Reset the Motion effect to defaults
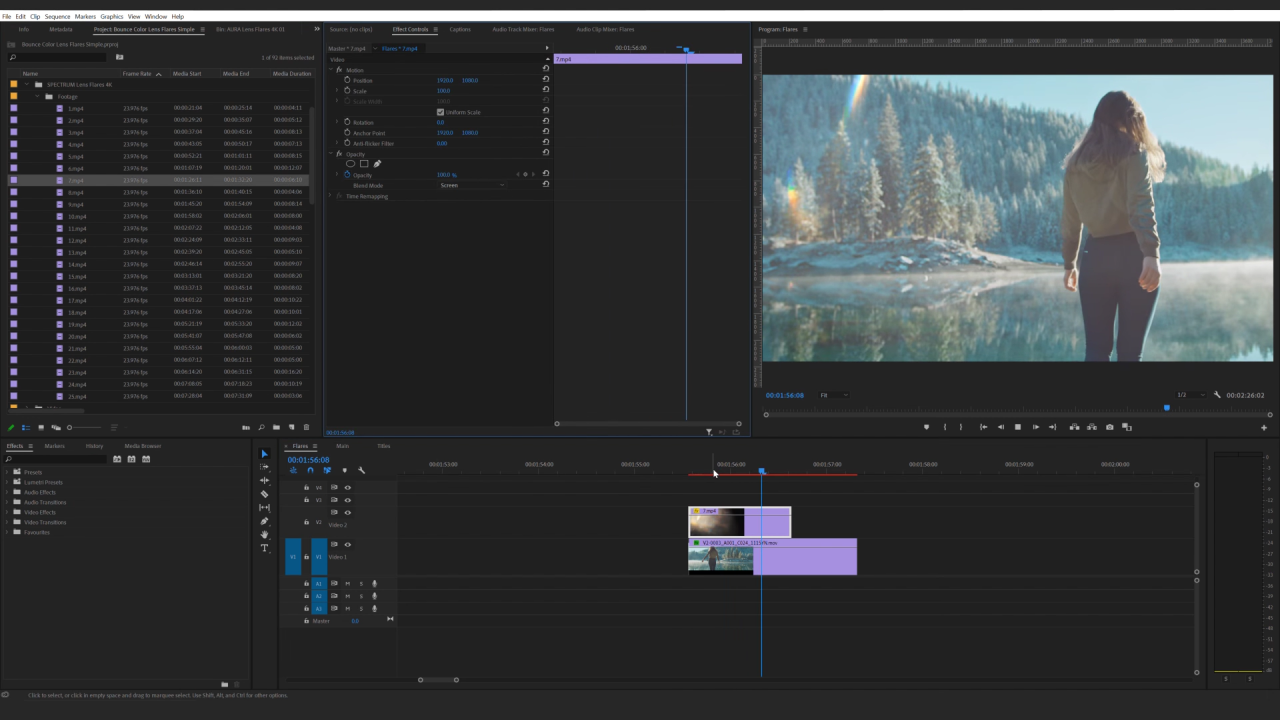The height and width of the screenshot is (720, 1280). [x=546, y=69]
